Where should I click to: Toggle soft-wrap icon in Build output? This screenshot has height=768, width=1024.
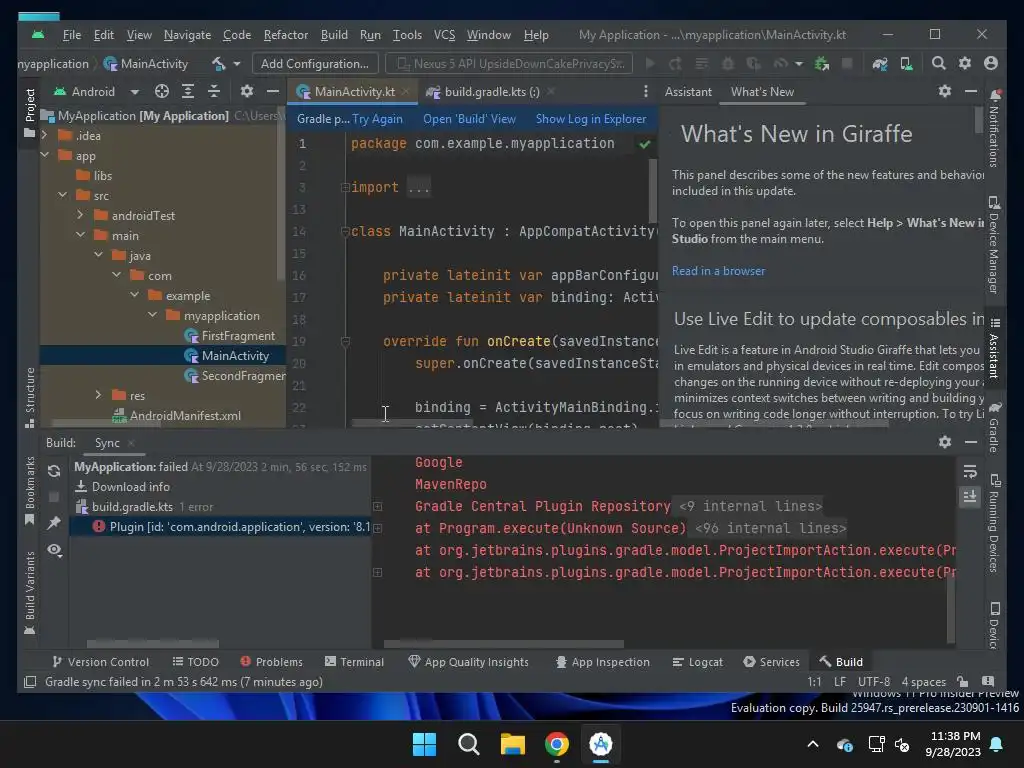[x=970, y=471]
